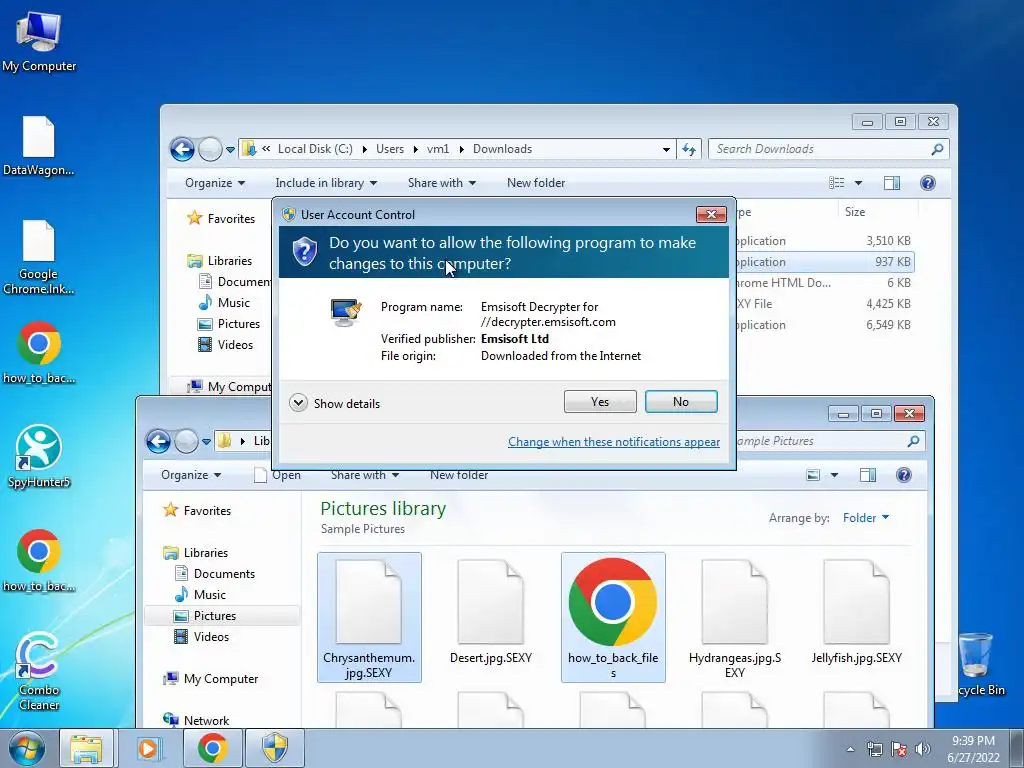Open Share with menu in Downloads window
Image resolution: width=1024 pixels, height=768 pixels.
click(x=441, y=184)
